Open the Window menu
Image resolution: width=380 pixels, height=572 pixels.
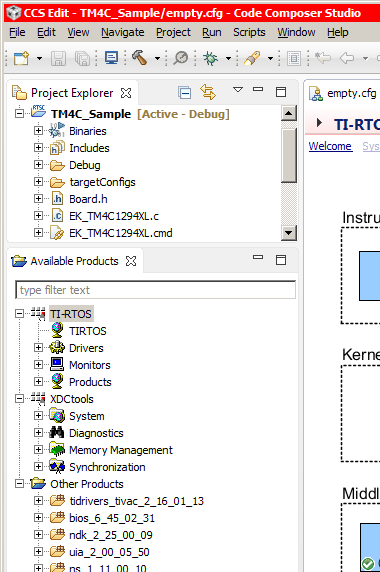(x=296, y=32)
